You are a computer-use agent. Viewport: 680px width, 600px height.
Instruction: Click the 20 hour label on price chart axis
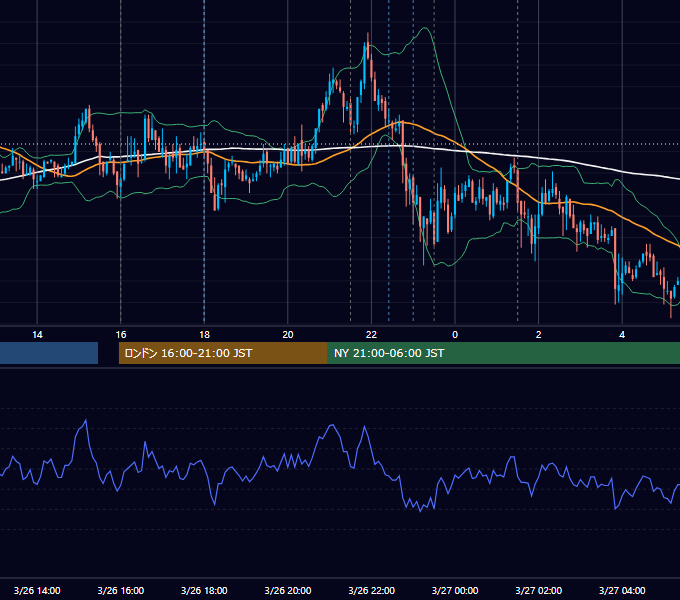coord(288,335)
